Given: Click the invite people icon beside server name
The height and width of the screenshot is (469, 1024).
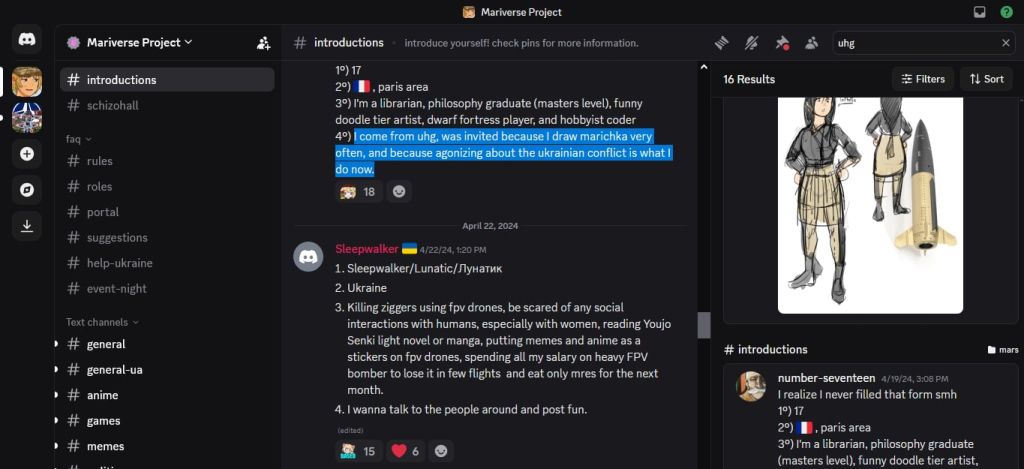Looking at the screenshot, I should [x=263, y=43].
